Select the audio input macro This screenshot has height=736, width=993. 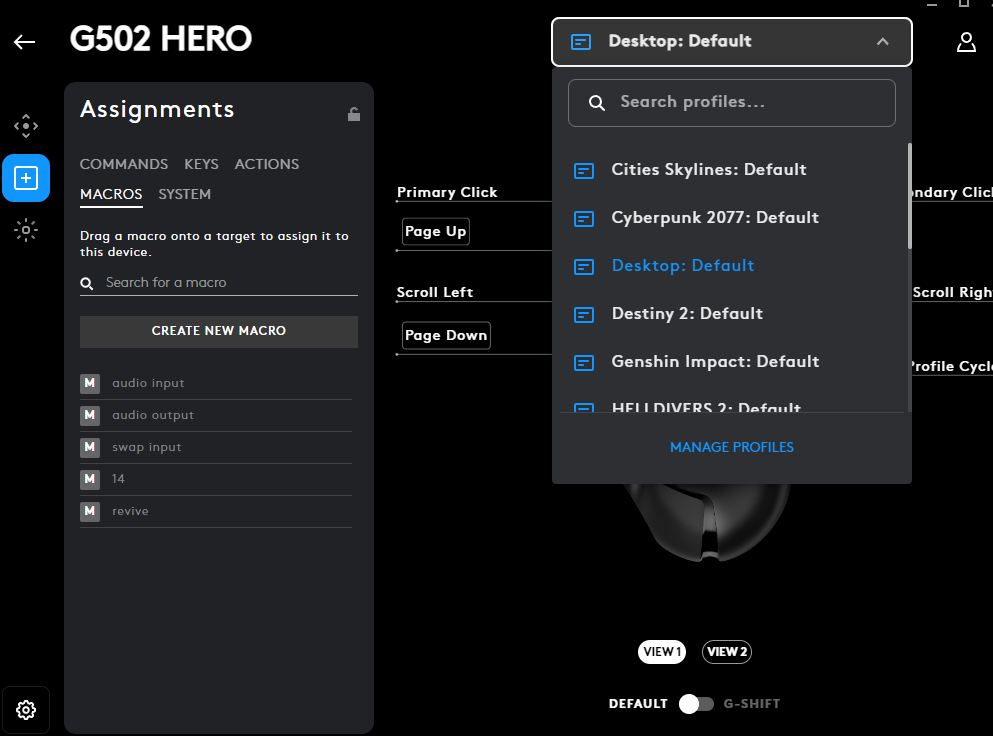[215, 383]
